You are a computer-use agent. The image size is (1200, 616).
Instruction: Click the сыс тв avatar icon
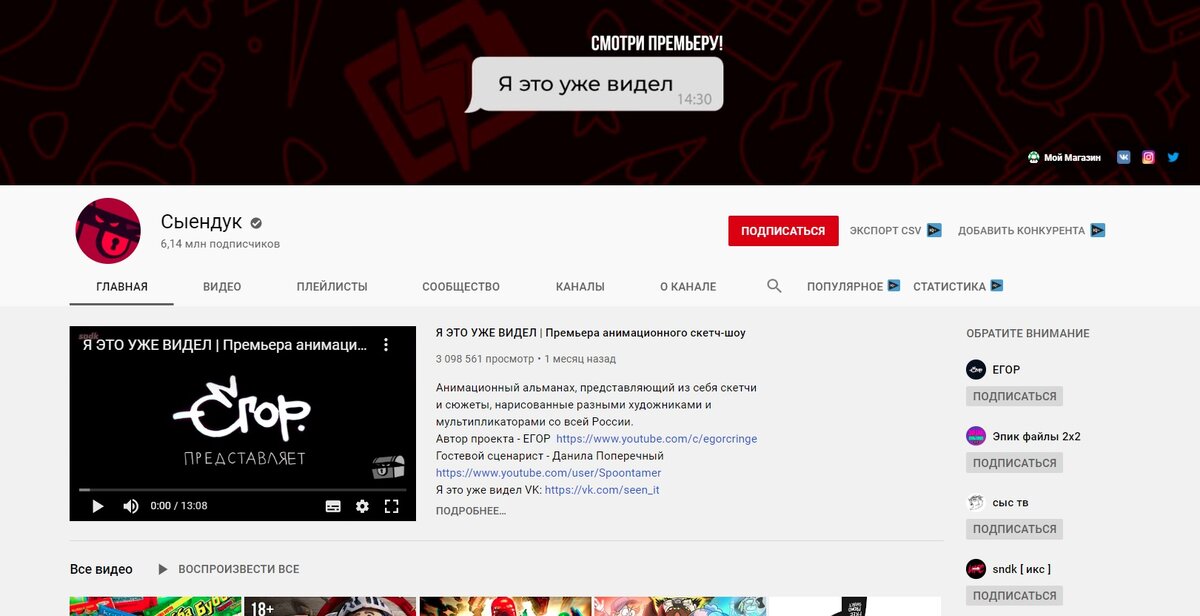pos(976,502)
